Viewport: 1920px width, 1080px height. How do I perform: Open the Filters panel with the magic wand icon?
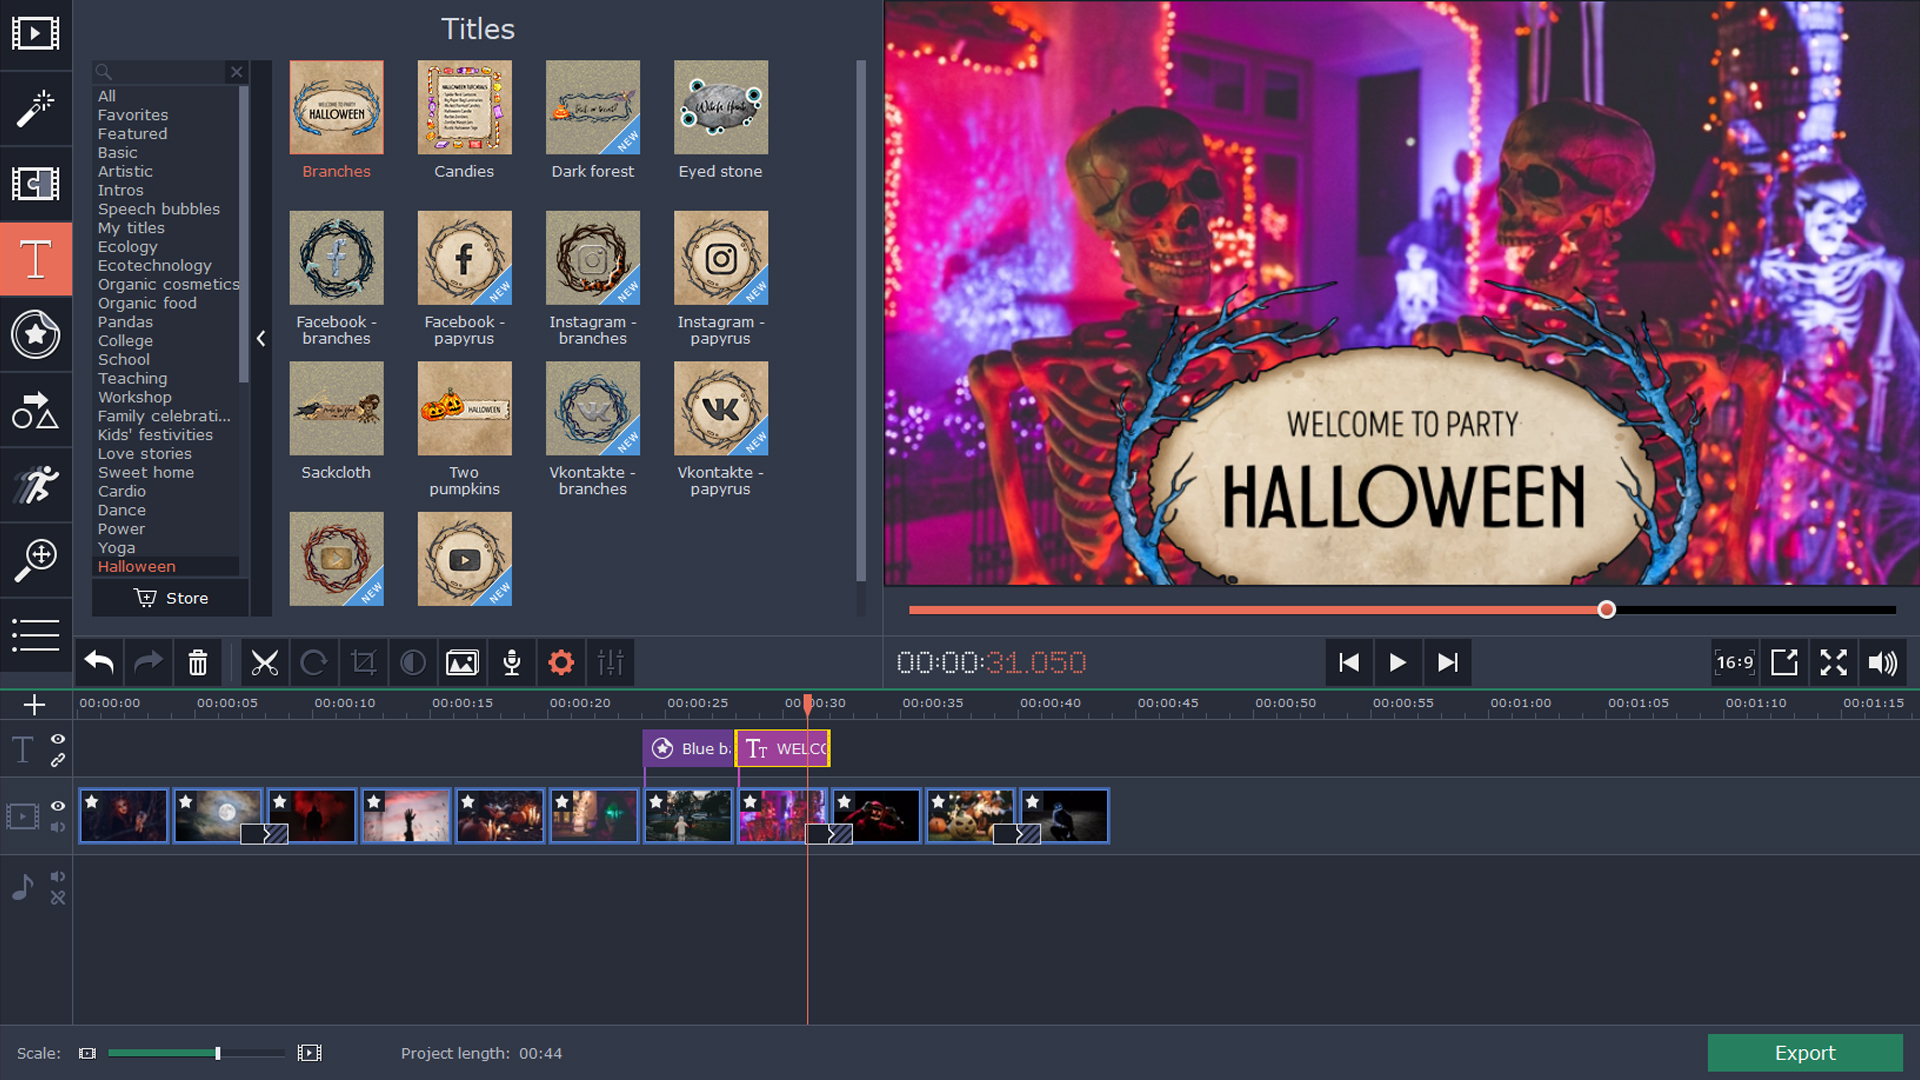point(36,109)
